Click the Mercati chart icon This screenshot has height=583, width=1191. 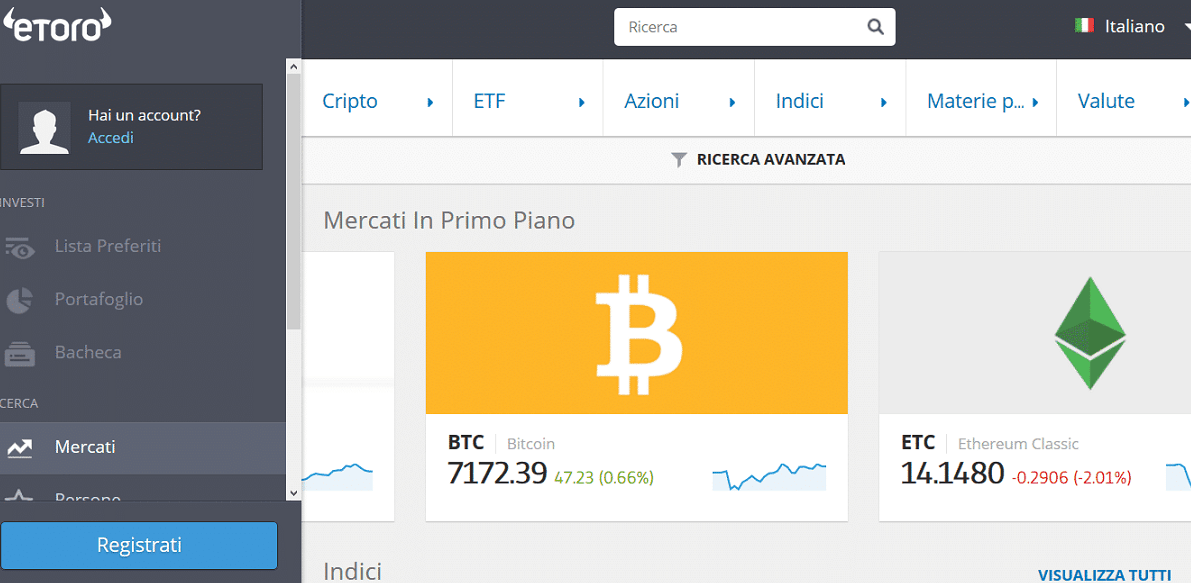20,448
